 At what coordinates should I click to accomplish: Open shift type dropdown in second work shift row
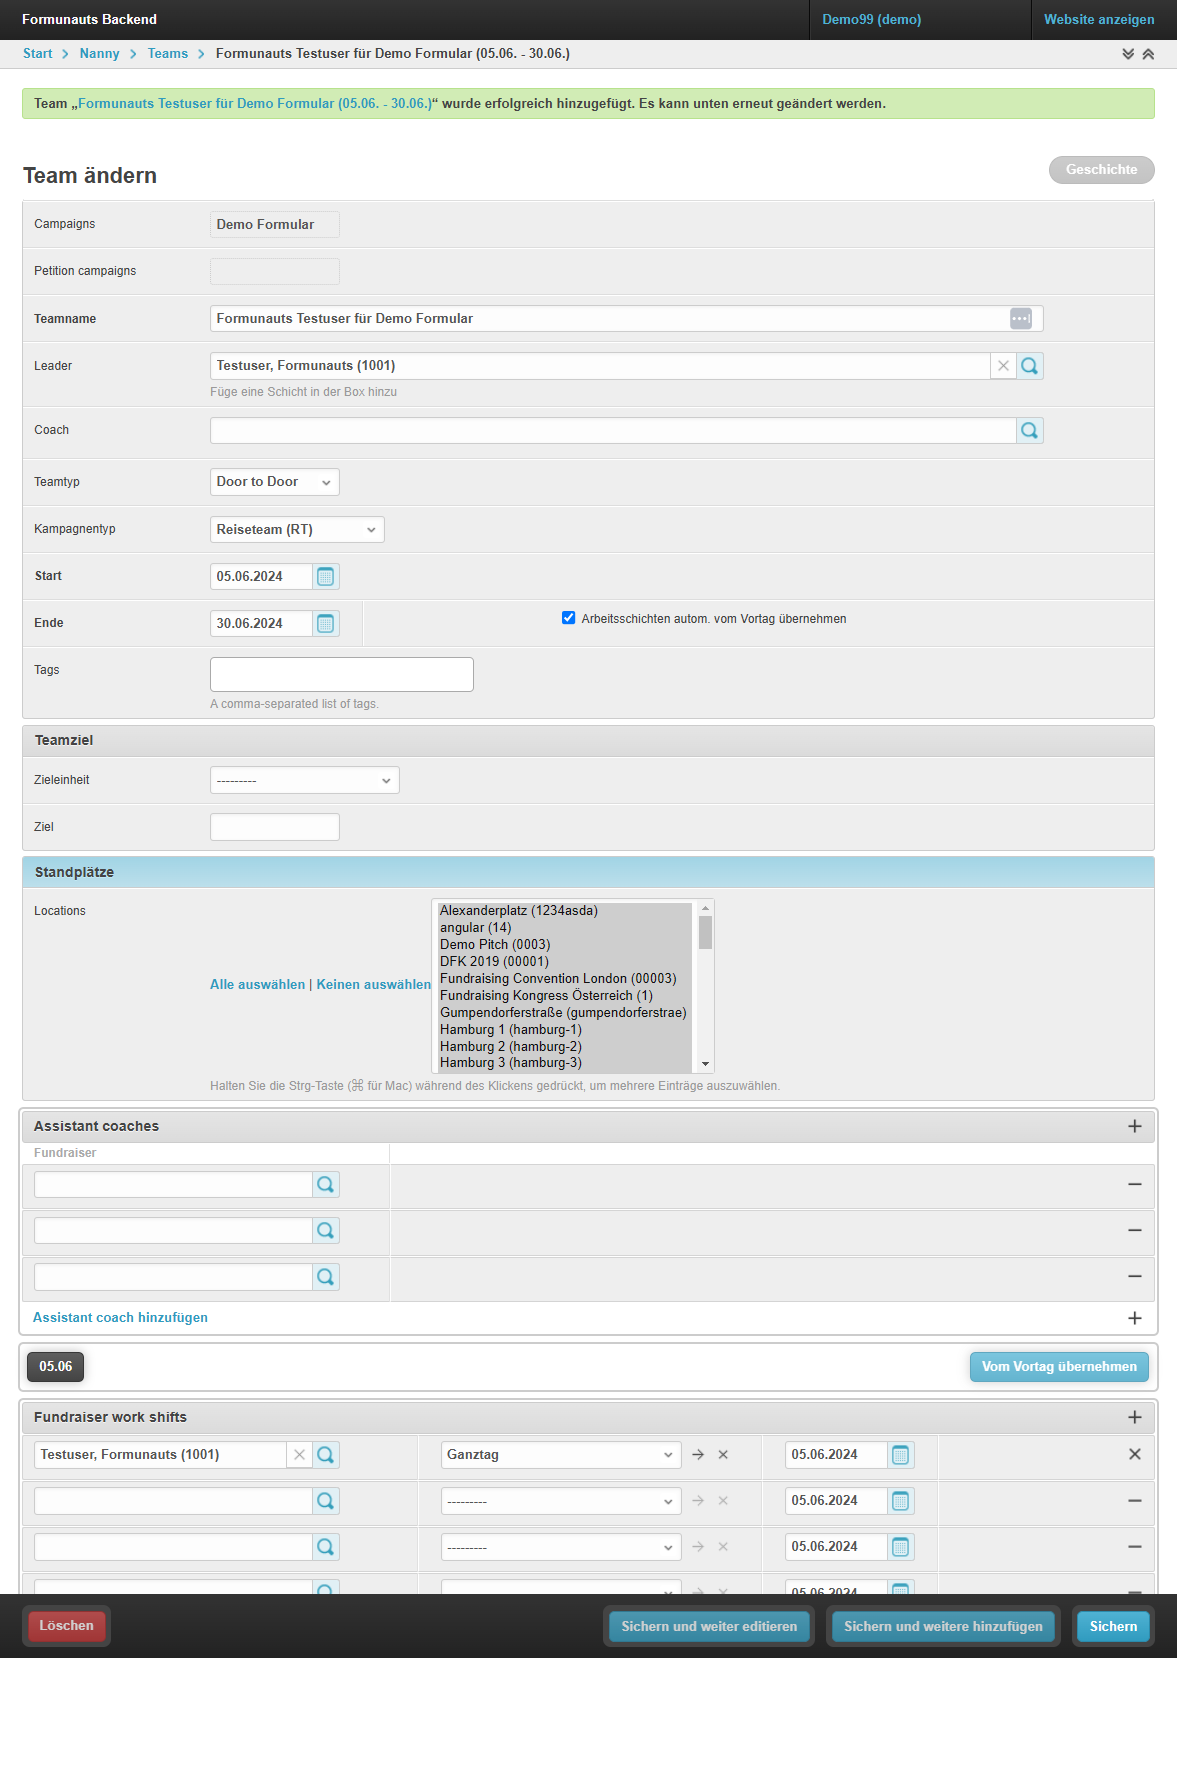pyautogui.click(x=561, y=1501)
